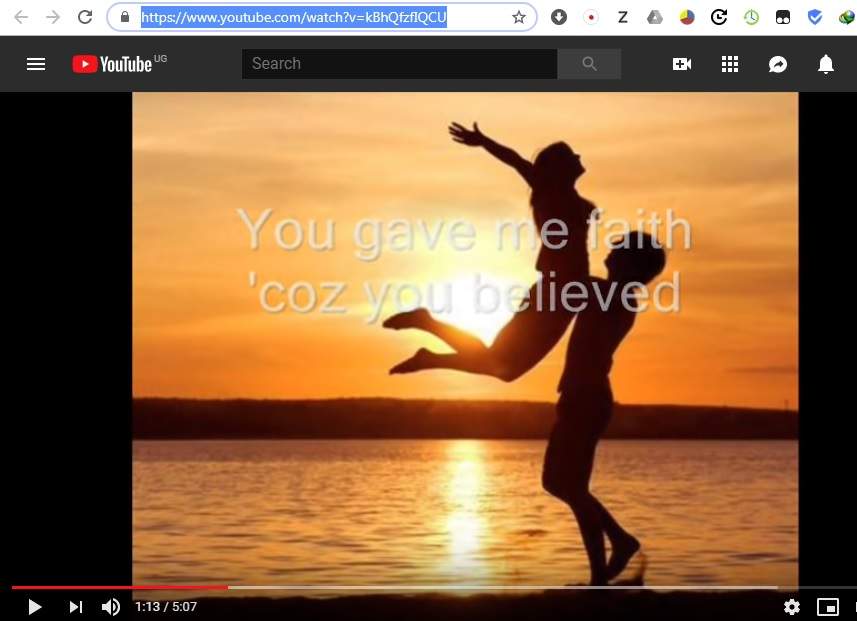View site info via the padlock icon
The width and height of the screenshot is (857, 621).
pyautogui.click(x=125, y=17)
